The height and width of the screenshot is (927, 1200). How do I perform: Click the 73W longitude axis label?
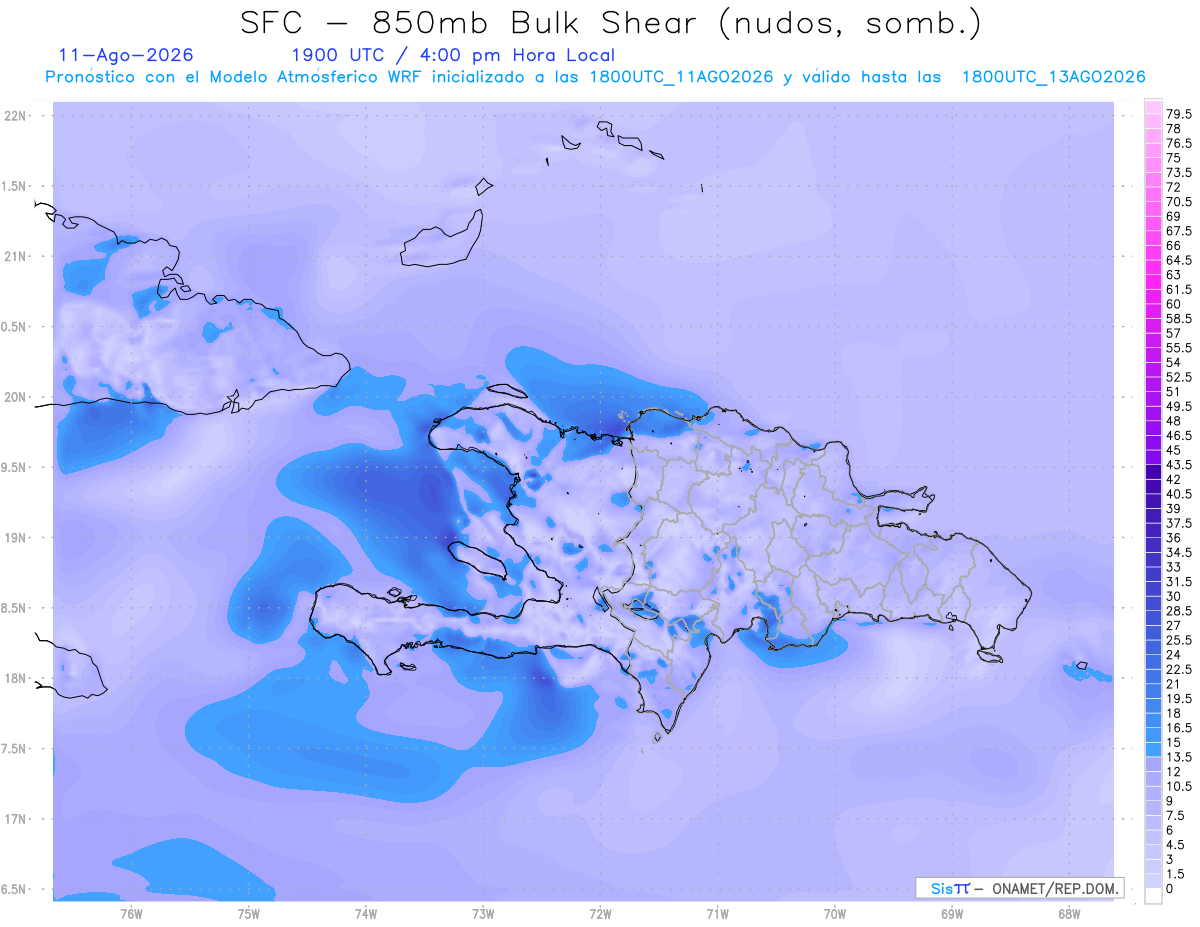[x=483, y=914]
